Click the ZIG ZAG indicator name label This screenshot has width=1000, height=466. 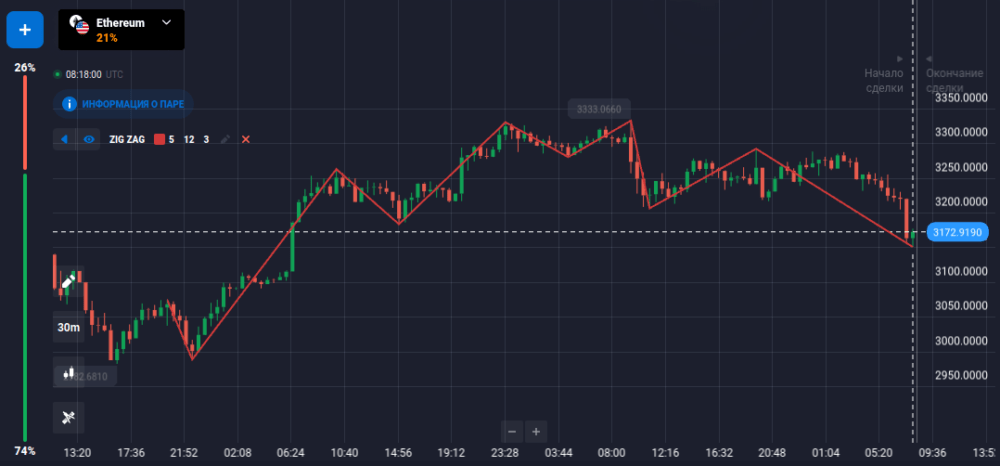click(x=127, y=139)
